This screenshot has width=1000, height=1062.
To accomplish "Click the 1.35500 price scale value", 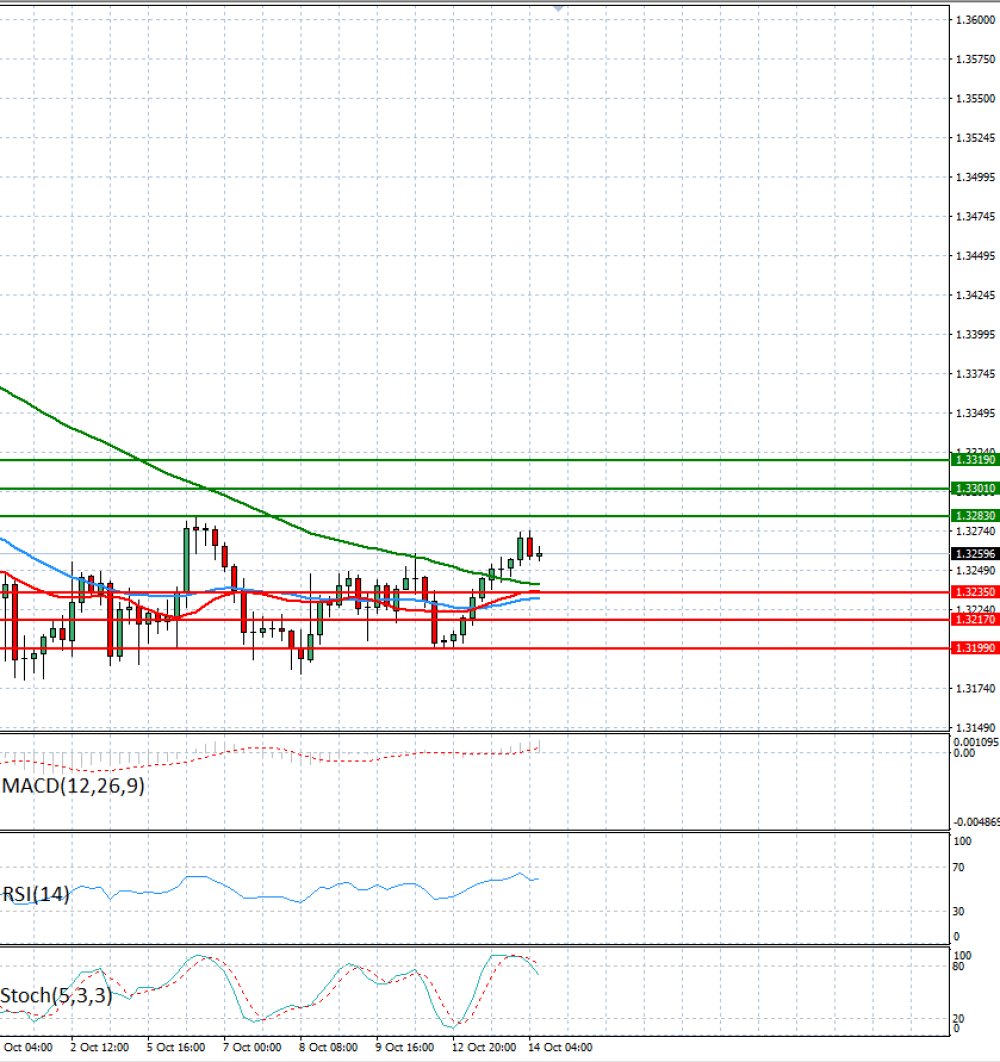I will [976, 99].
